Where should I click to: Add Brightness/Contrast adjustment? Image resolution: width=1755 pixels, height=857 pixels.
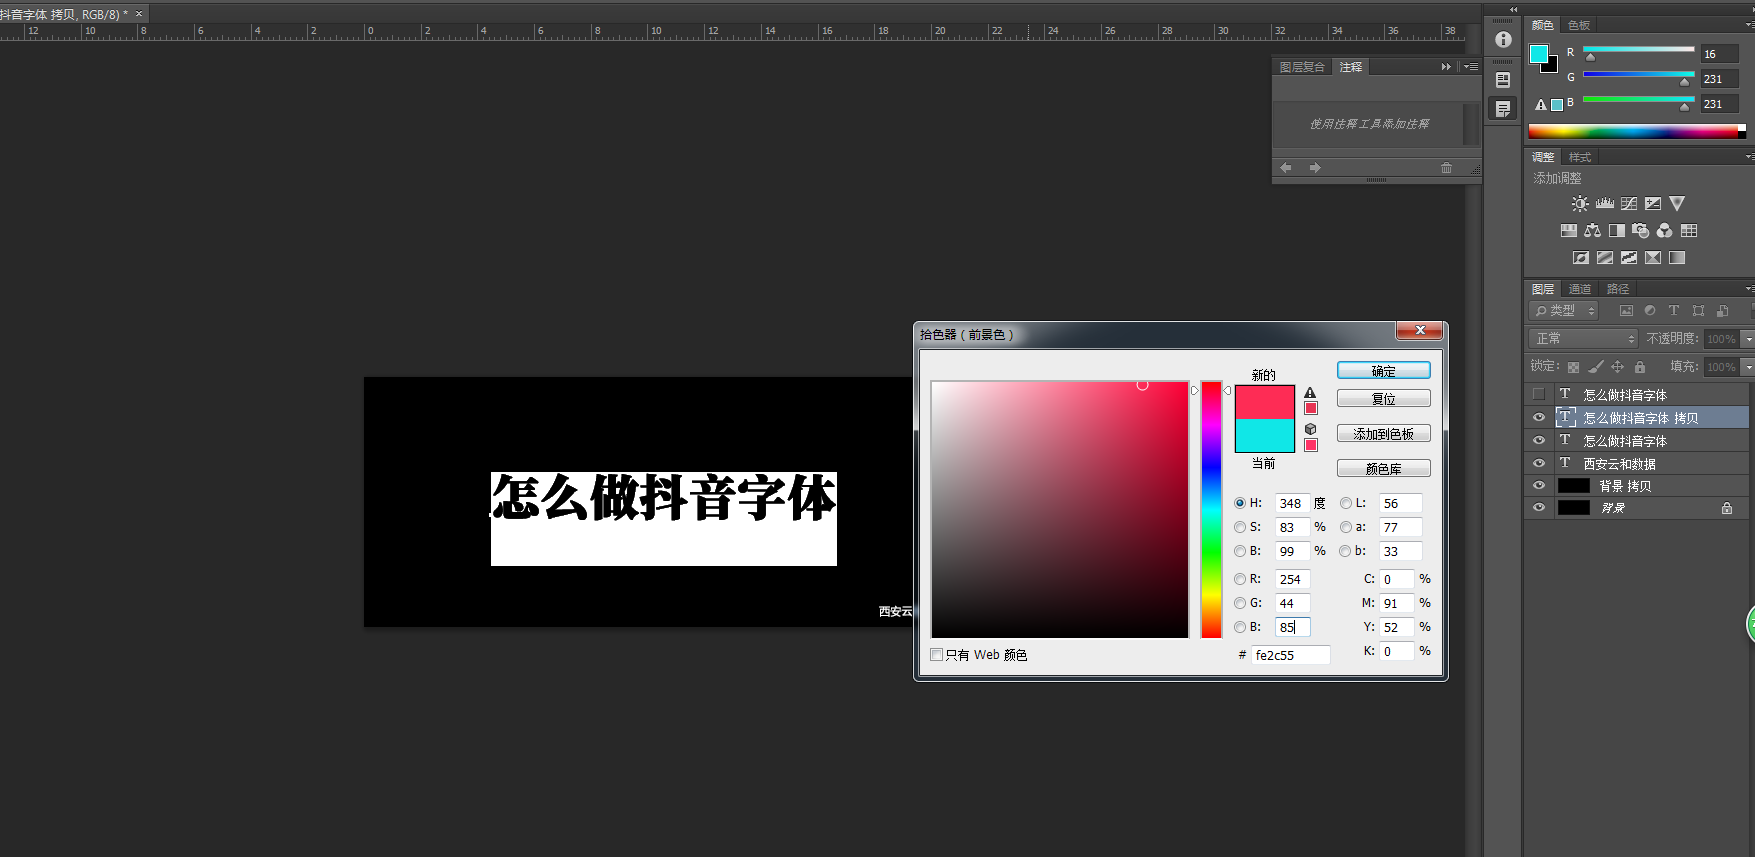tap(1580, 203)
